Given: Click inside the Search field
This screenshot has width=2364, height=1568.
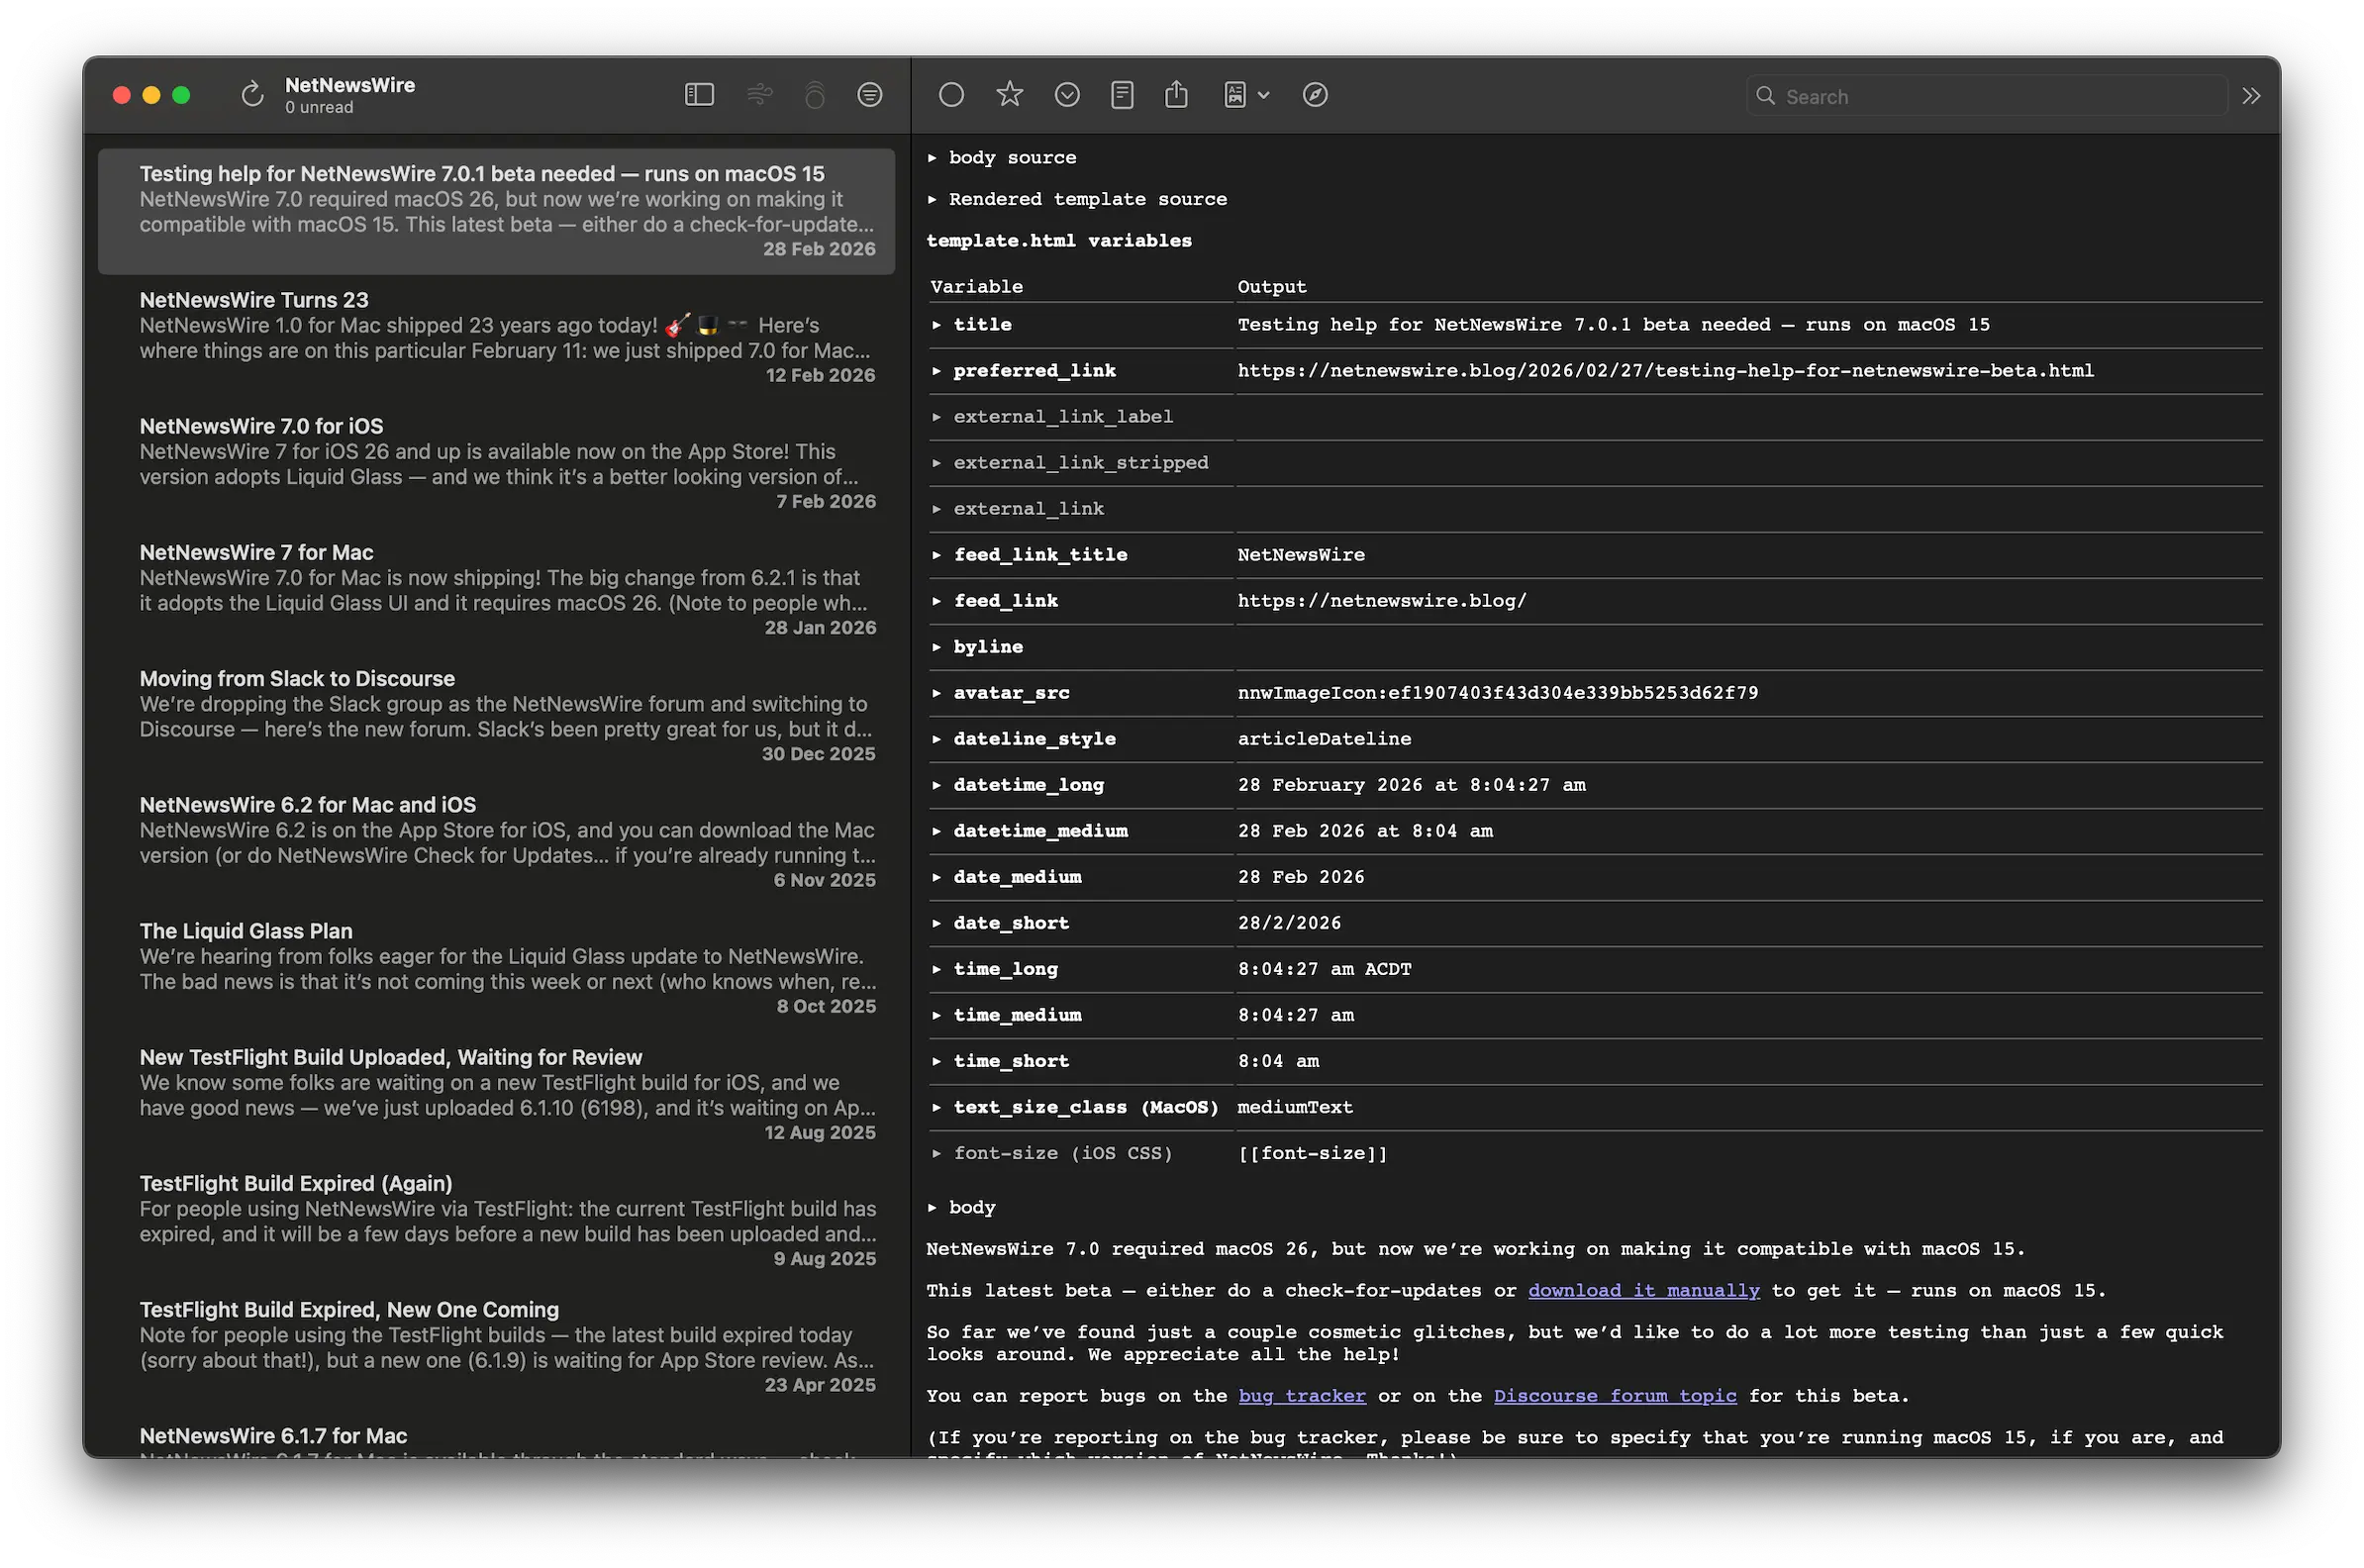Looking at the screenshot, I should click(x=1985, y=95).
